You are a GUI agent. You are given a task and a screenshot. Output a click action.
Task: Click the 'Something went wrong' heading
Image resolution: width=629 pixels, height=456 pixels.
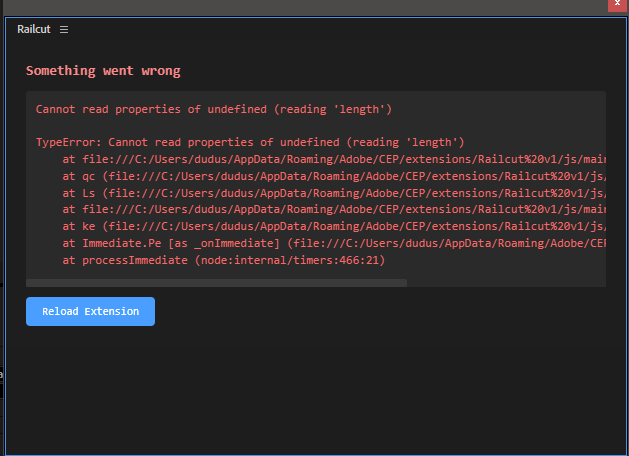point(103,71)
